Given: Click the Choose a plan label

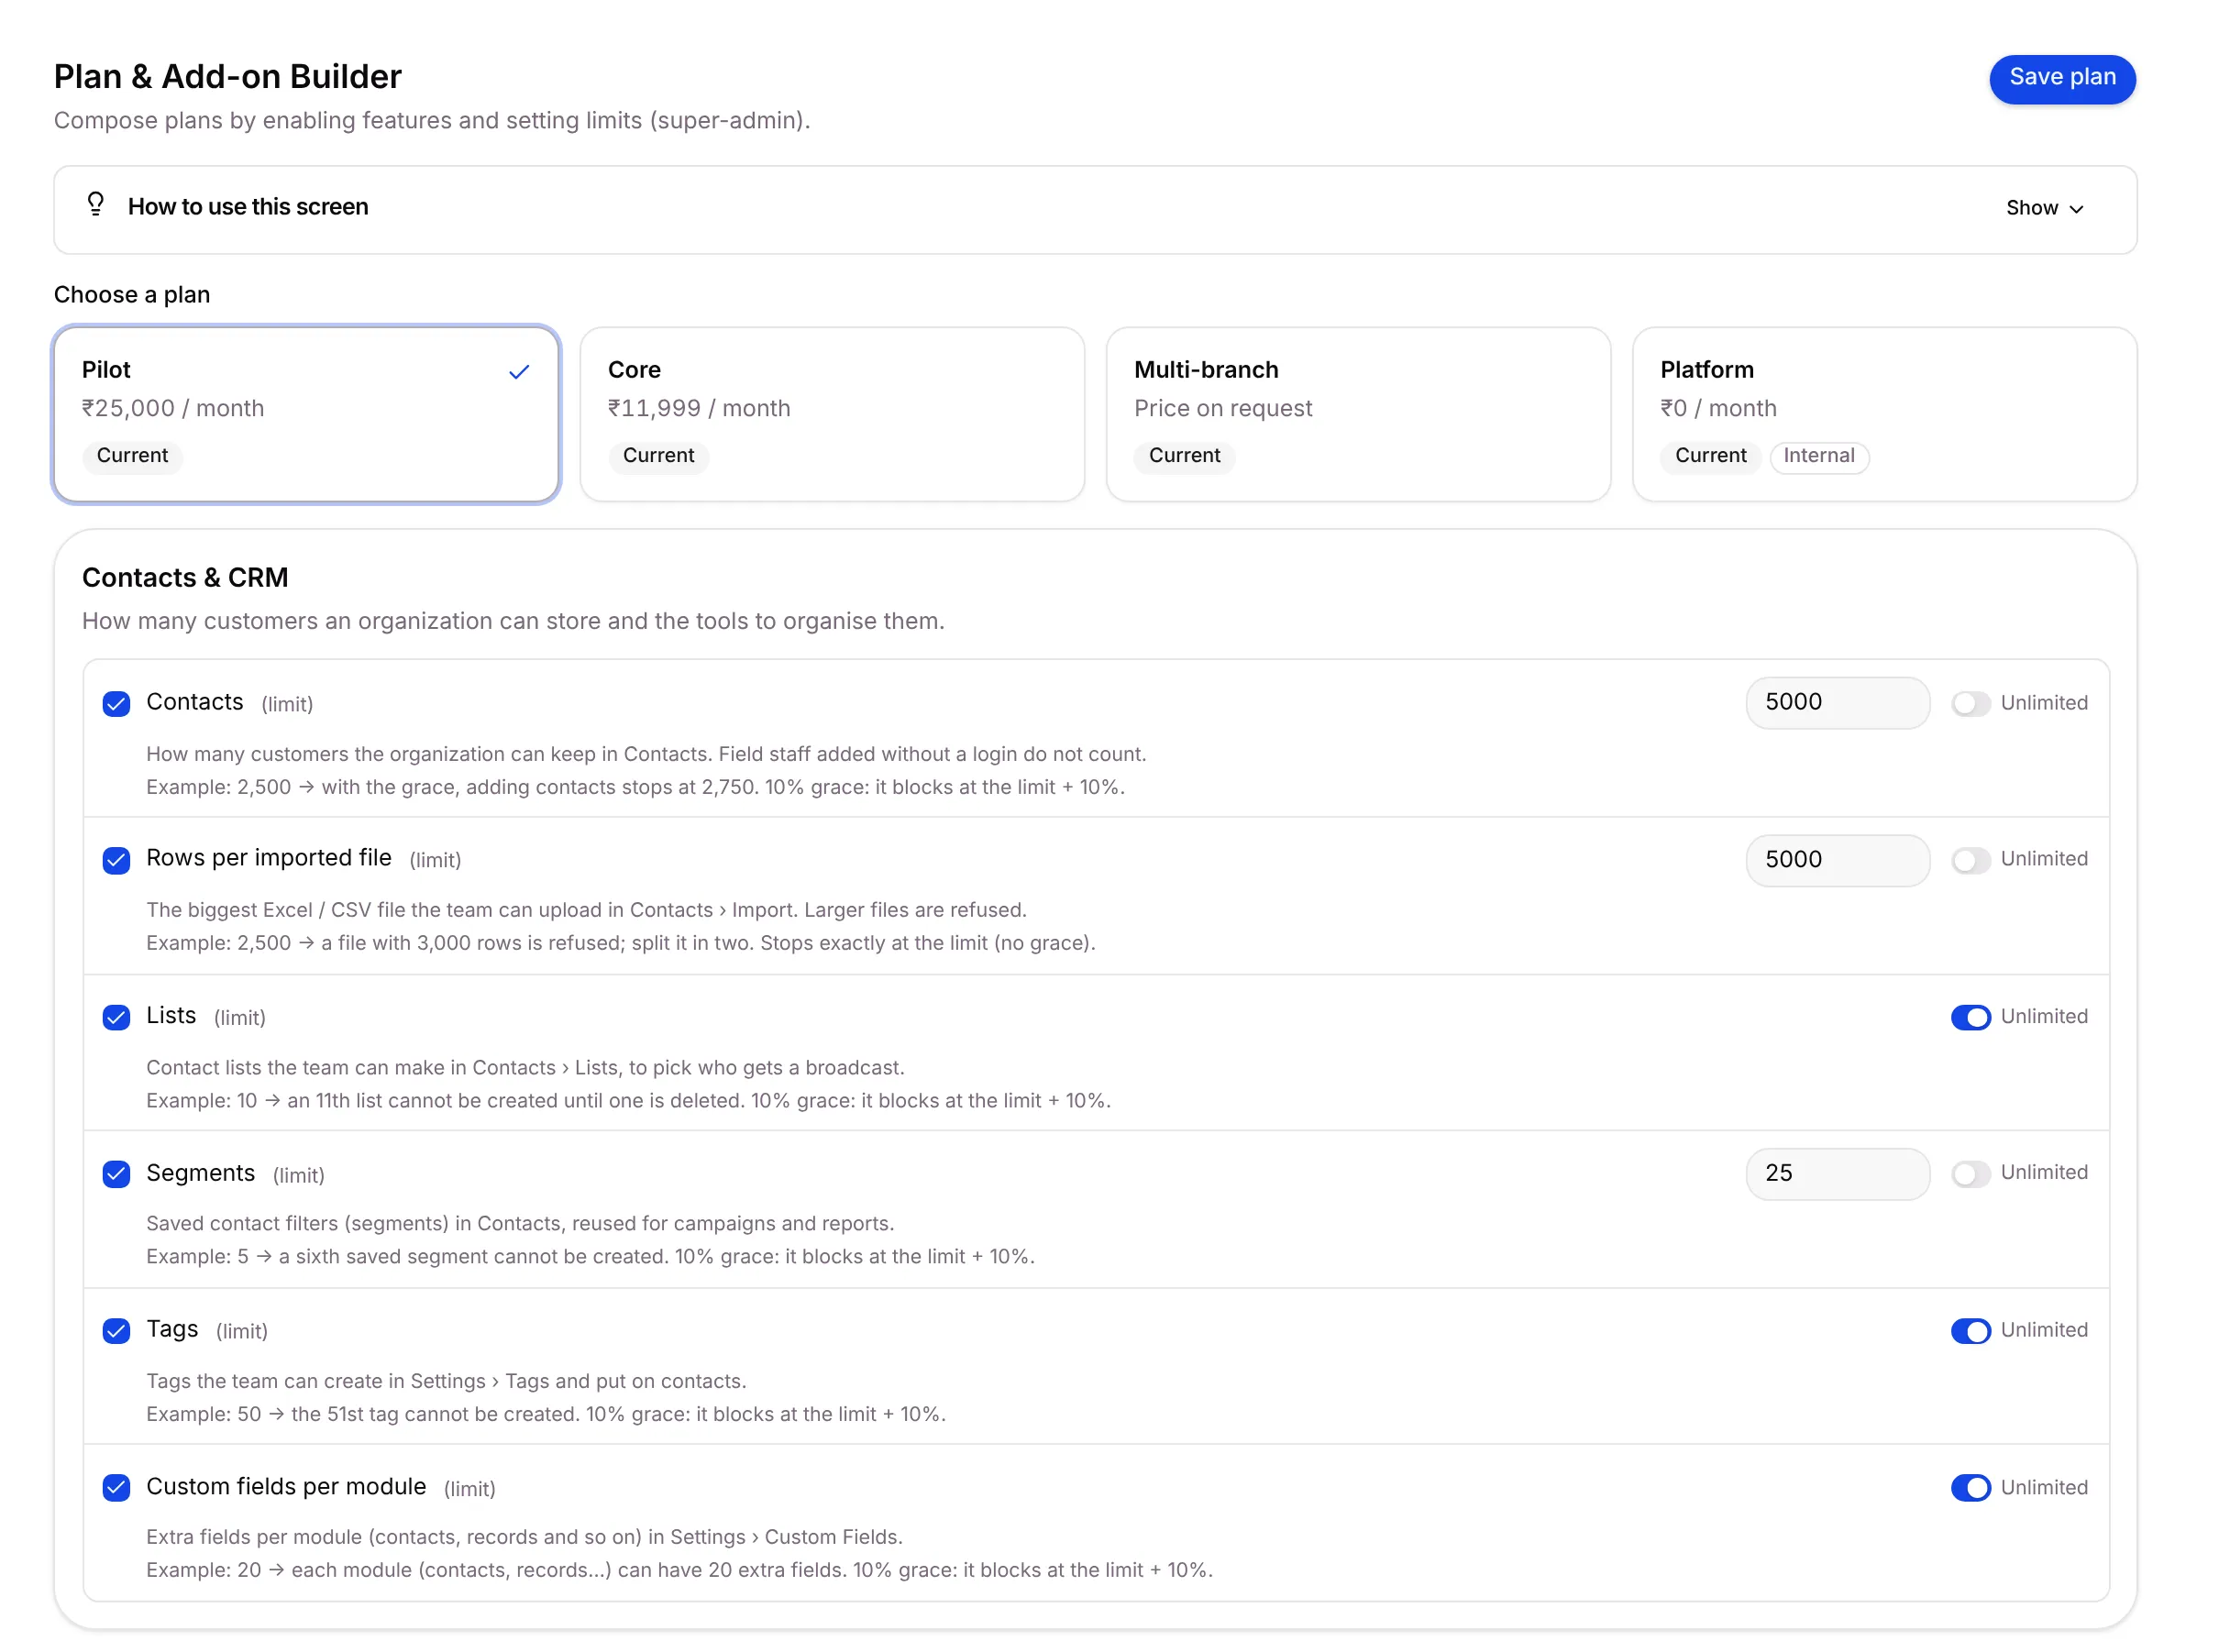Looking at the screenshot, I should pos(132,294).
